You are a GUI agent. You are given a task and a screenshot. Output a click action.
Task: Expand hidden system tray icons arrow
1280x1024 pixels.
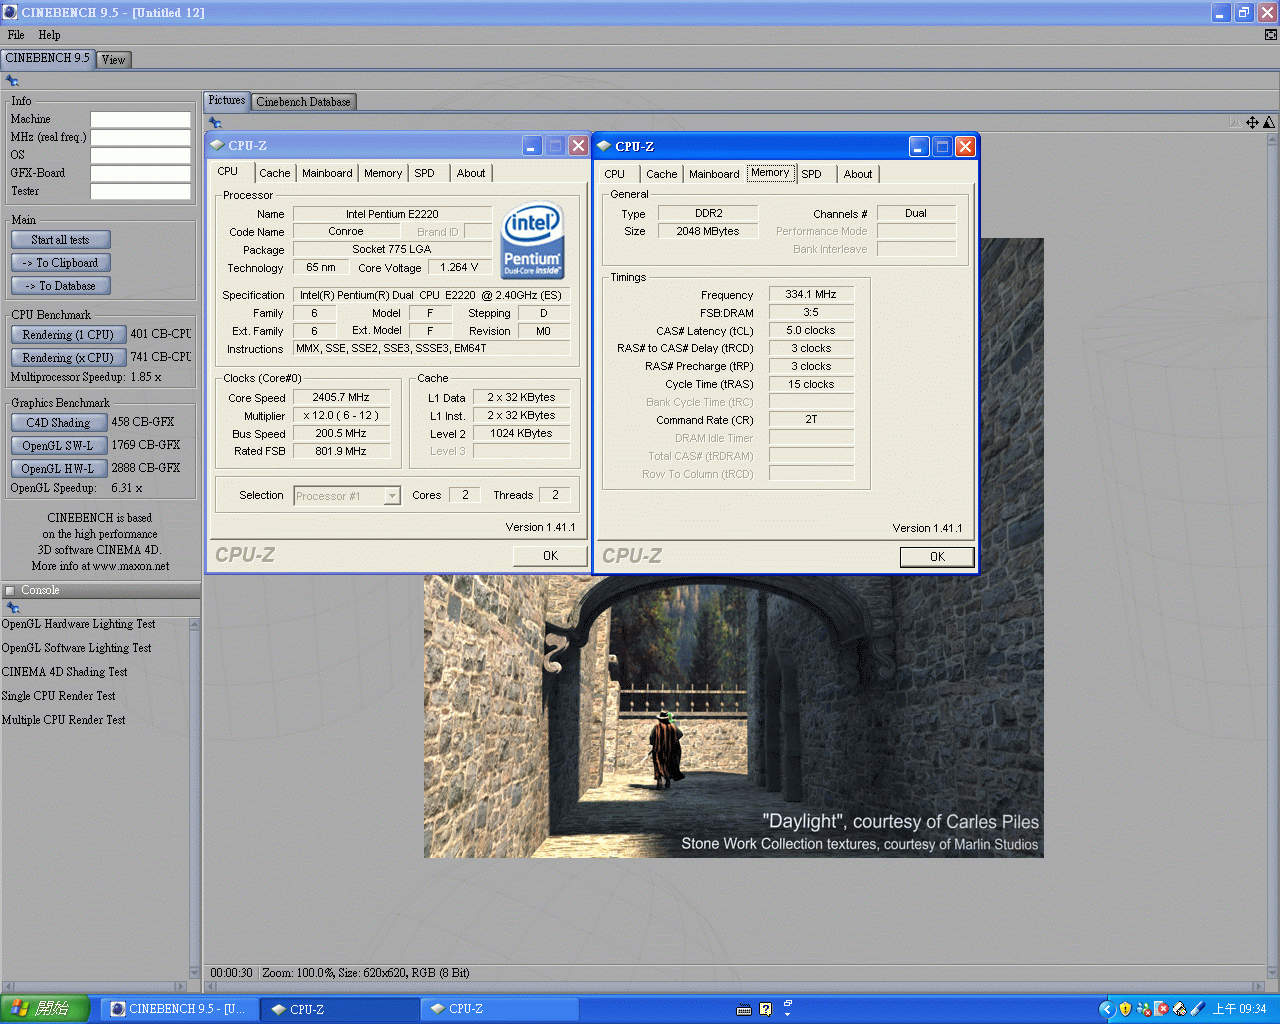pyautogui.click(x=1106, y=1009)
